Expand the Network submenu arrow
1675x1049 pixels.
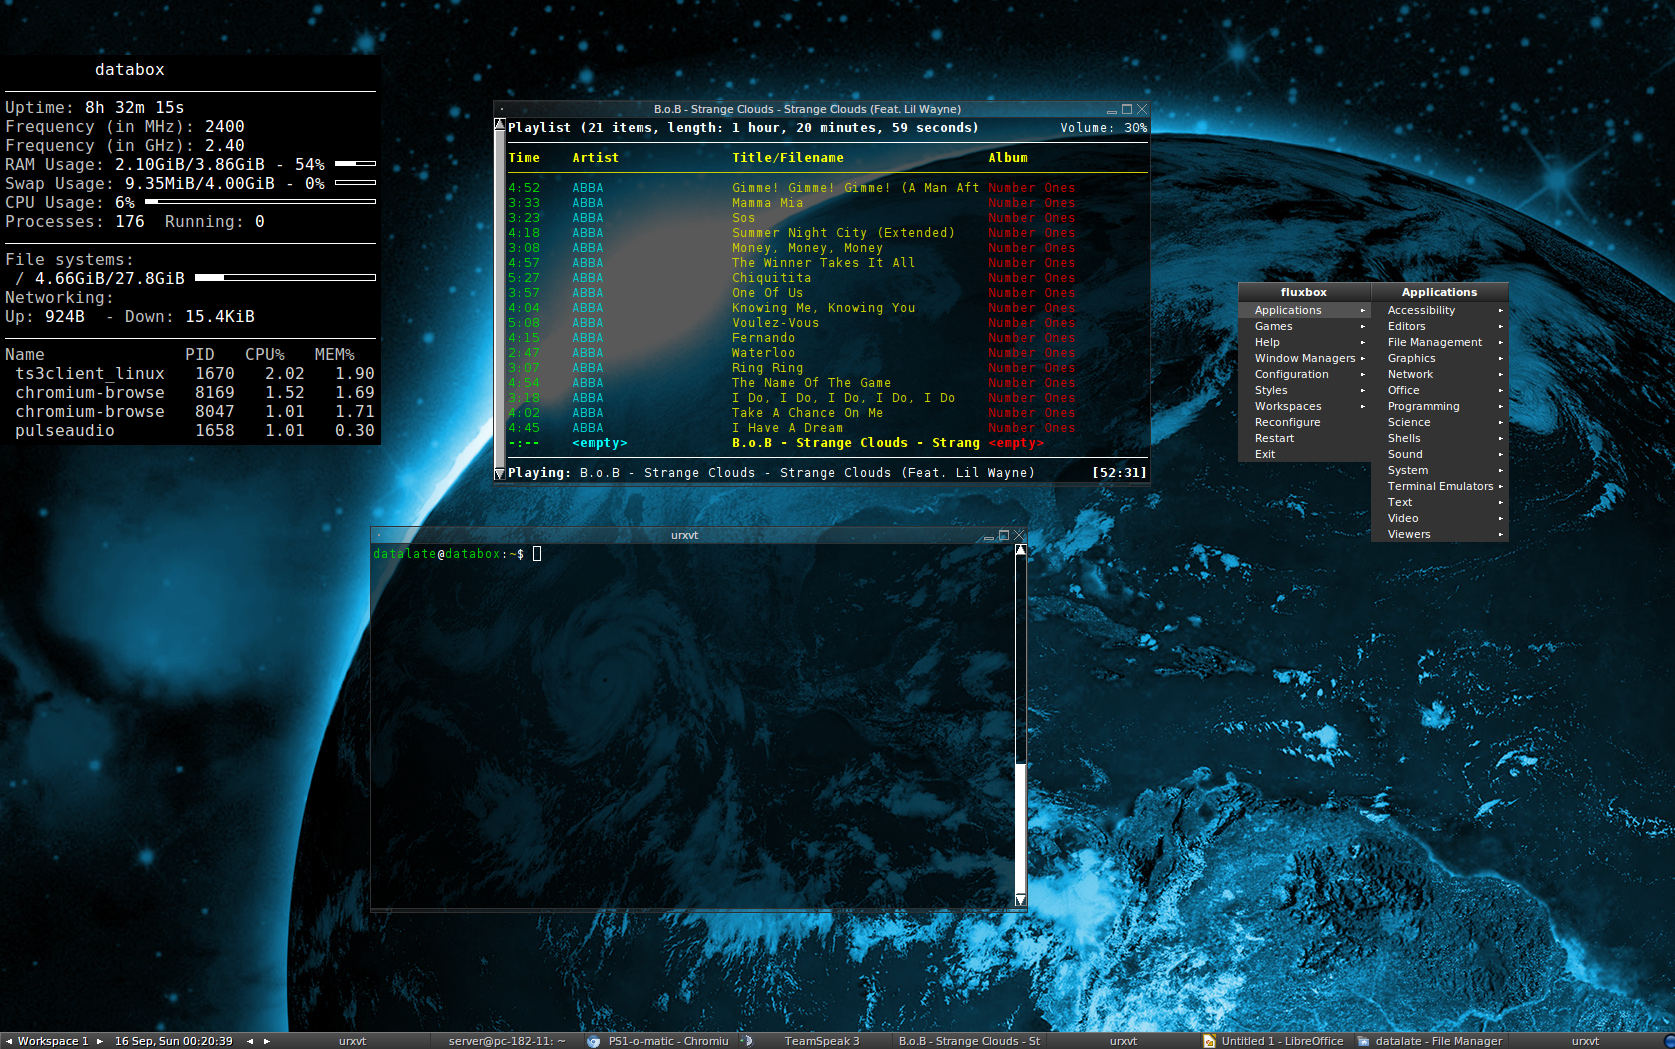(1500, 374)
